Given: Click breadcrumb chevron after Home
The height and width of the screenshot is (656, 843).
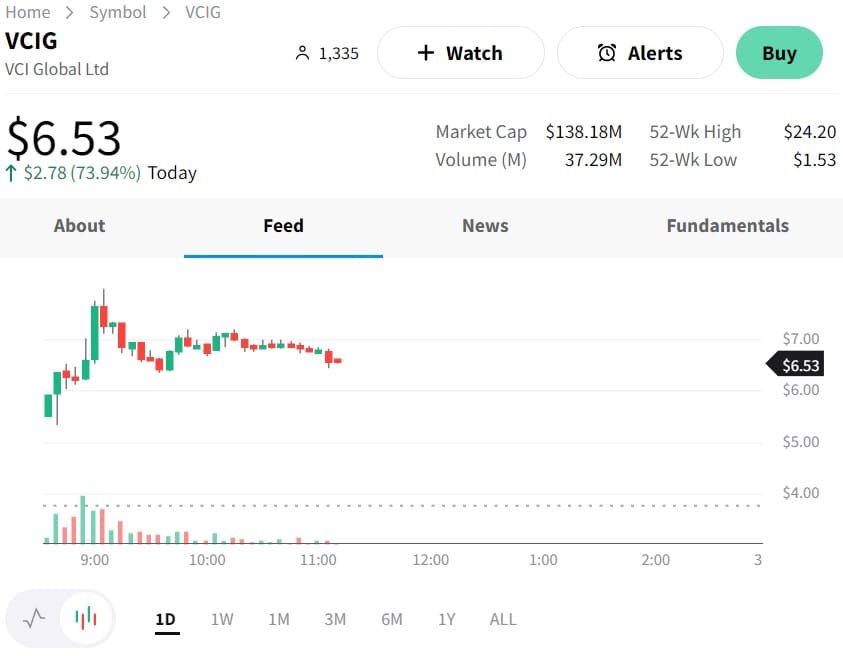Looking at the screenshot, I should pos(70,13).
